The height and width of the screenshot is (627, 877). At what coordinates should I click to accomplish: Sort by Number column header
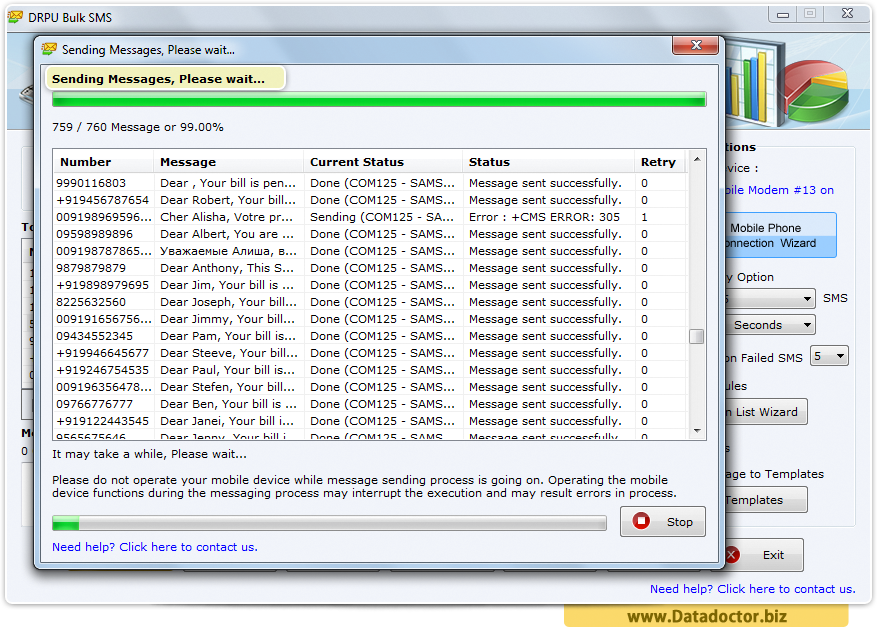[x=103, y=162]
